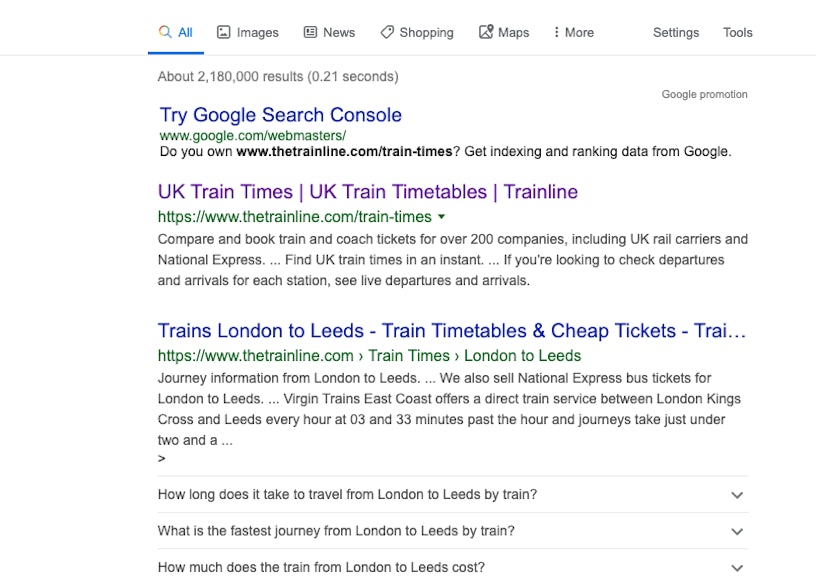Open the News results tab
The image size is (816, 581).
[x=338, y=32]
